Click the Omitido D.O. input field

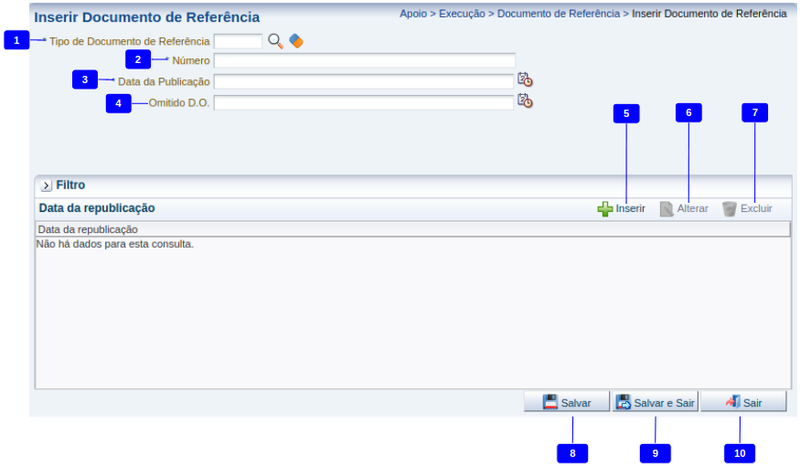pyautogui.click(x=363, y=102)
